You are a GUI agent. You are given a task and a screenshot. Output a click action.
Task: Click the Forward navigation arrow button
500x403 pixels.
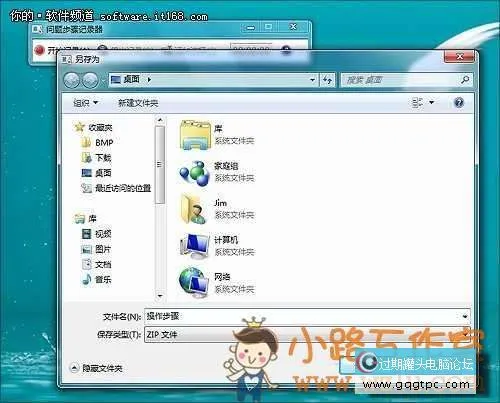coord(90,80)
